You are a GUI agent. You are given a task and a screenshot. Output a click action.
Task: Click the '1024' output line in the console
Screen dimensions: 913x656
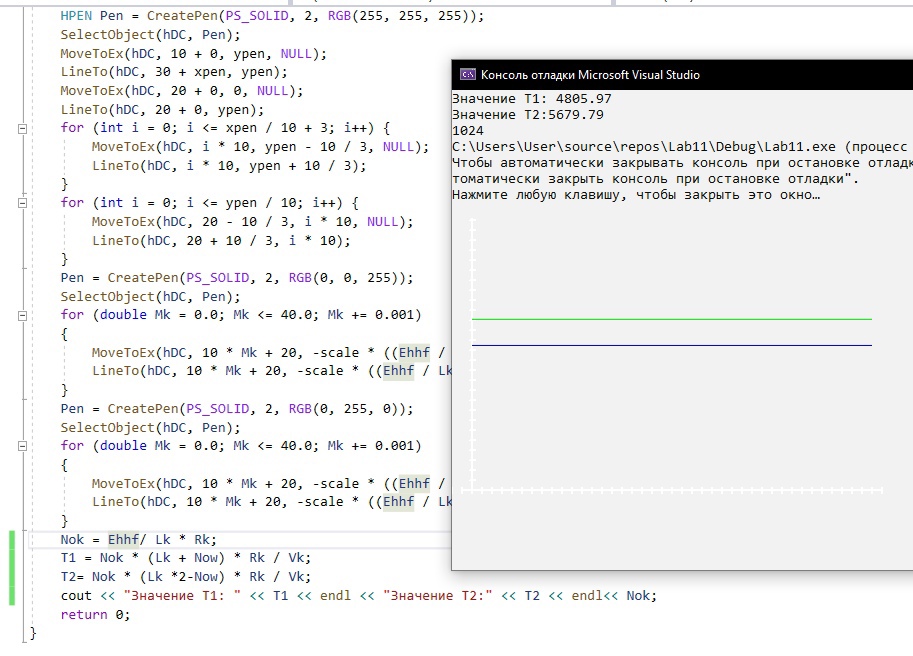468,130
